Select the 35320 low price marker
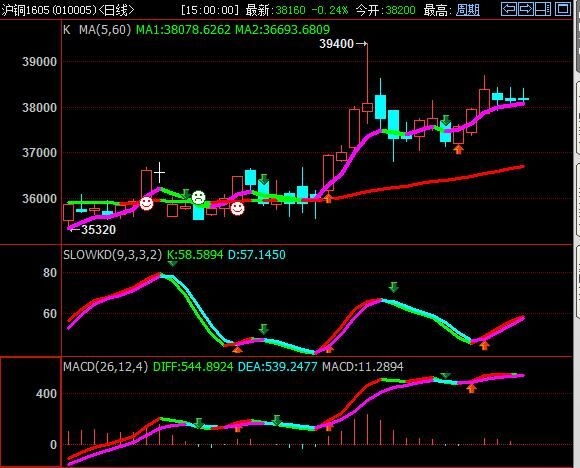Viewport: 580px width, 468px height. click(98, 229)
